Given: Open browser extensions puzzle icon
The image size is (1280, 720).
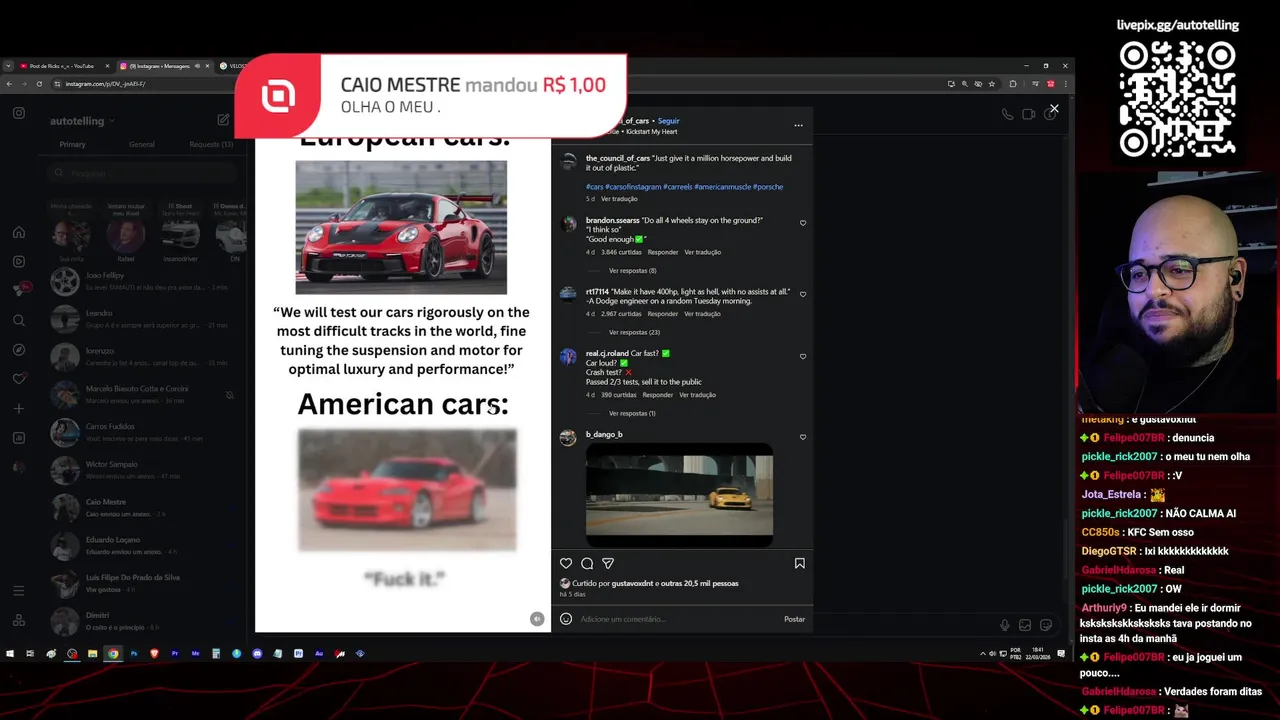Looking at the screenshot, I should pos(1013,84).
